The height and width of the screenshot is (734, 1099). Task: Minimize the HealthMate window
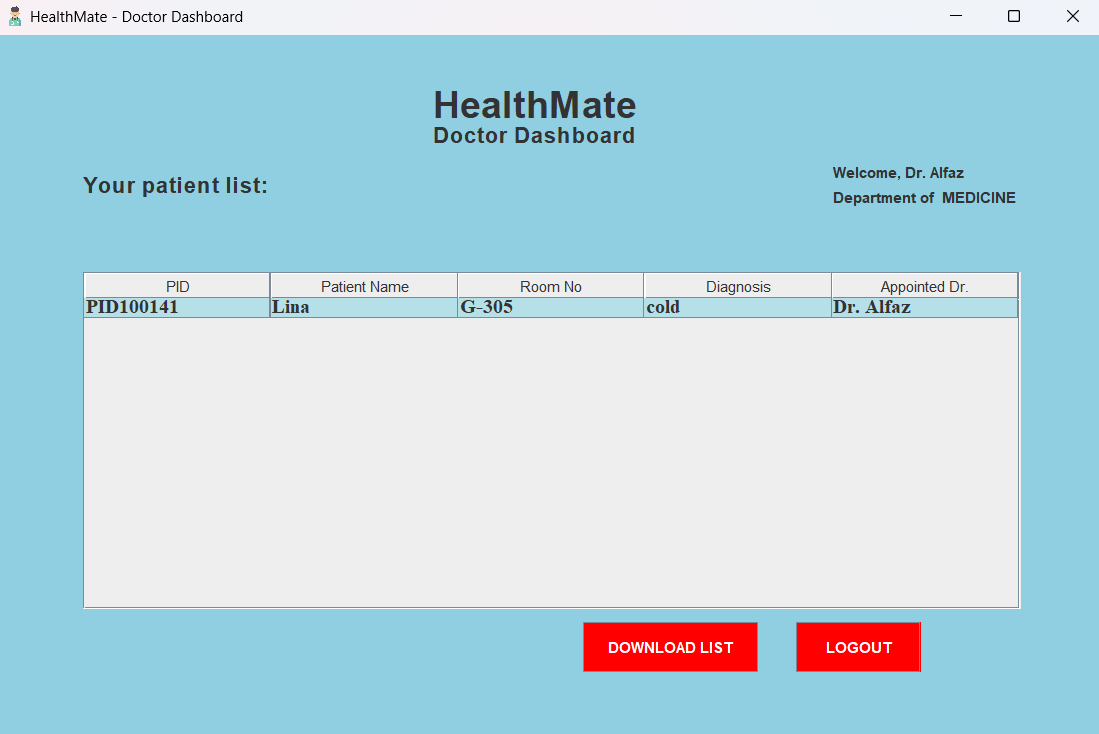pyautogui.click(x=956, y=16)
